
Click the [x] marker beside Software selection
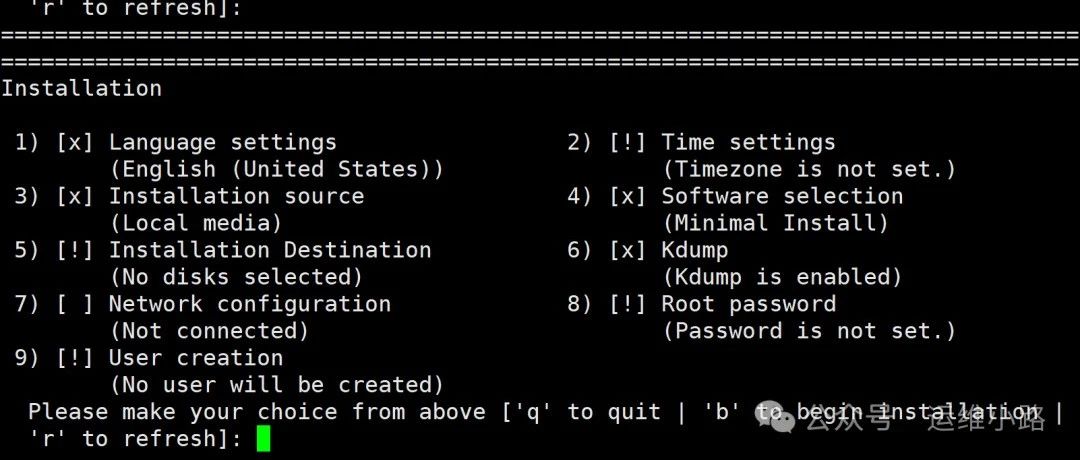click(x=627, y=196)
